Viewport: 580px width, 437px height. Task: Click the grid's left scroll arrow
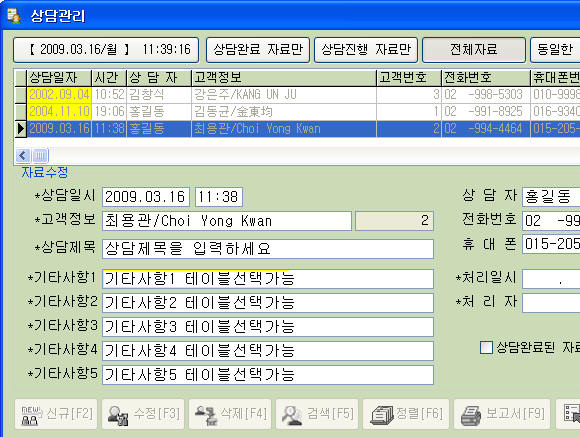click(23, 155)
